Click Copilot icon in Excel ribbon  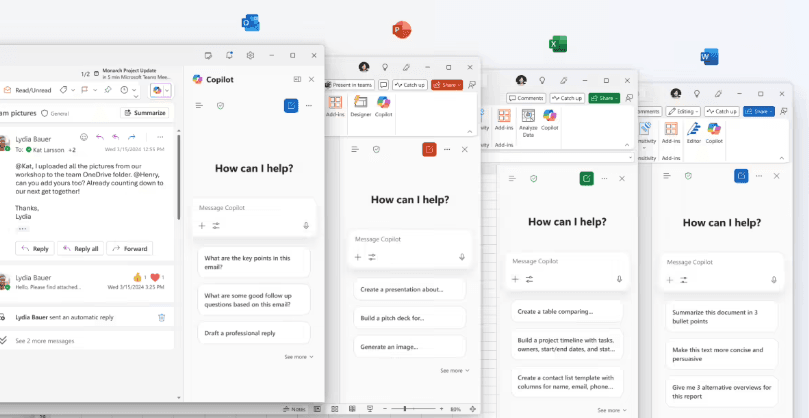pos(550,120)
